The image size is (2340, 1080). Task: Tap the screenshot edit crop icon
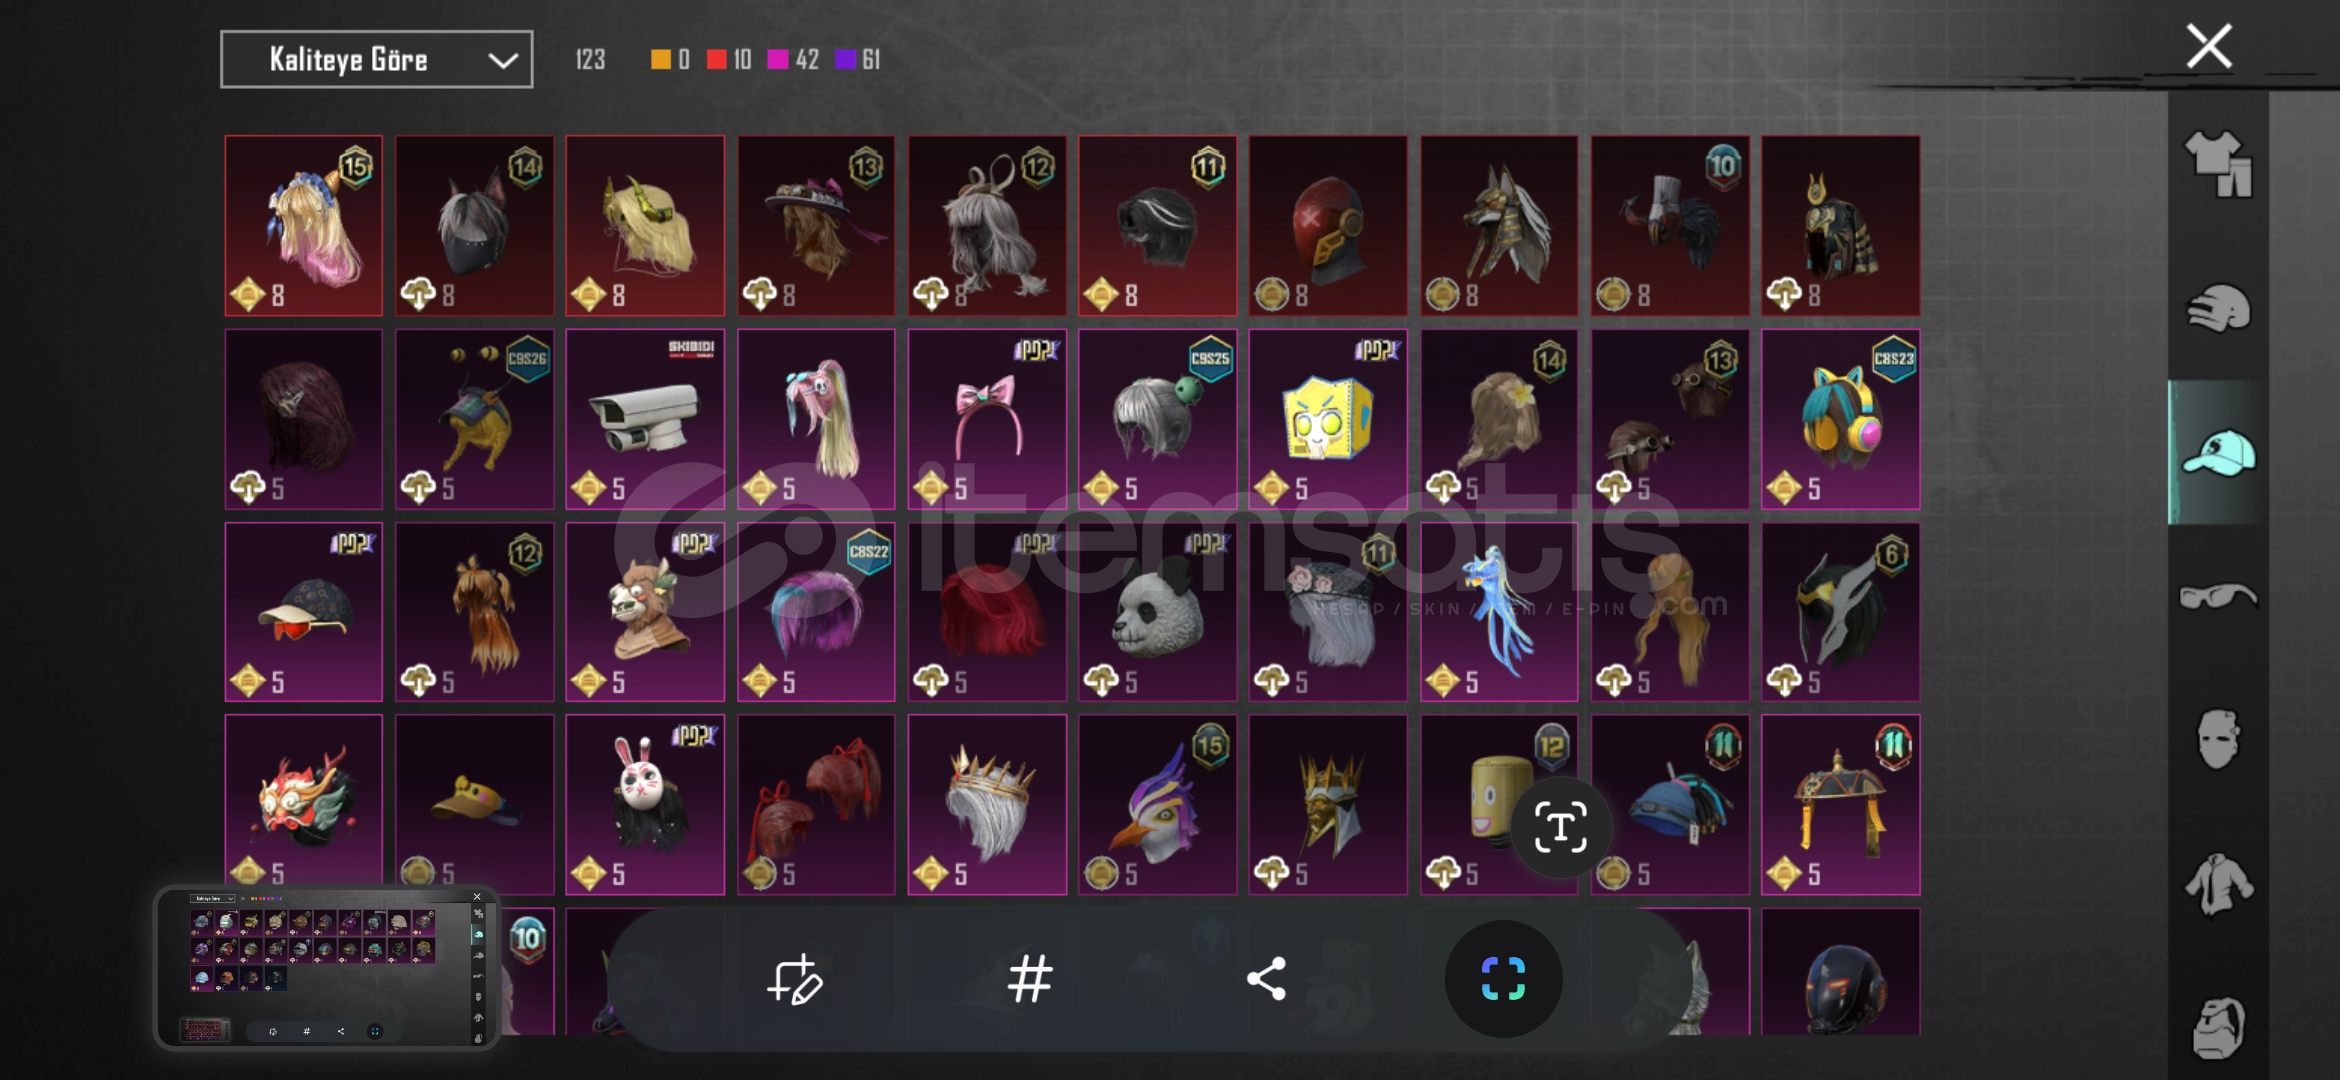795,979
